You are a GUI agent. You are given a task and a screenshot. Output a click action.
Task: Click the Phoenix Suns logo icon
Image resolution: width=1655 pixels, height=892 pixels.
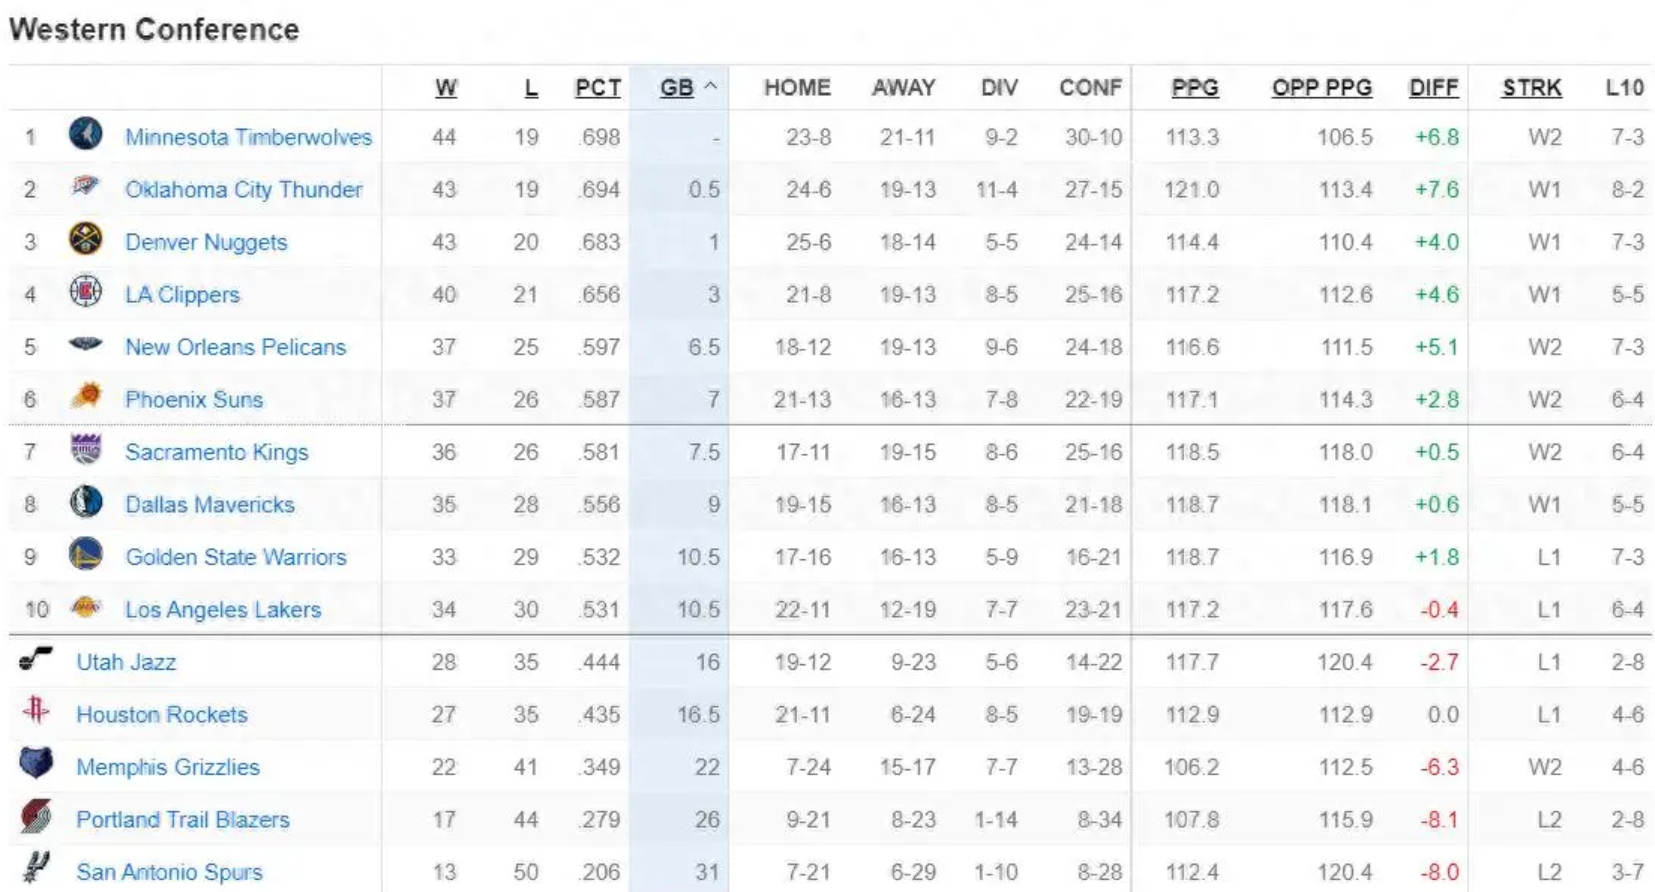[86, 397]
